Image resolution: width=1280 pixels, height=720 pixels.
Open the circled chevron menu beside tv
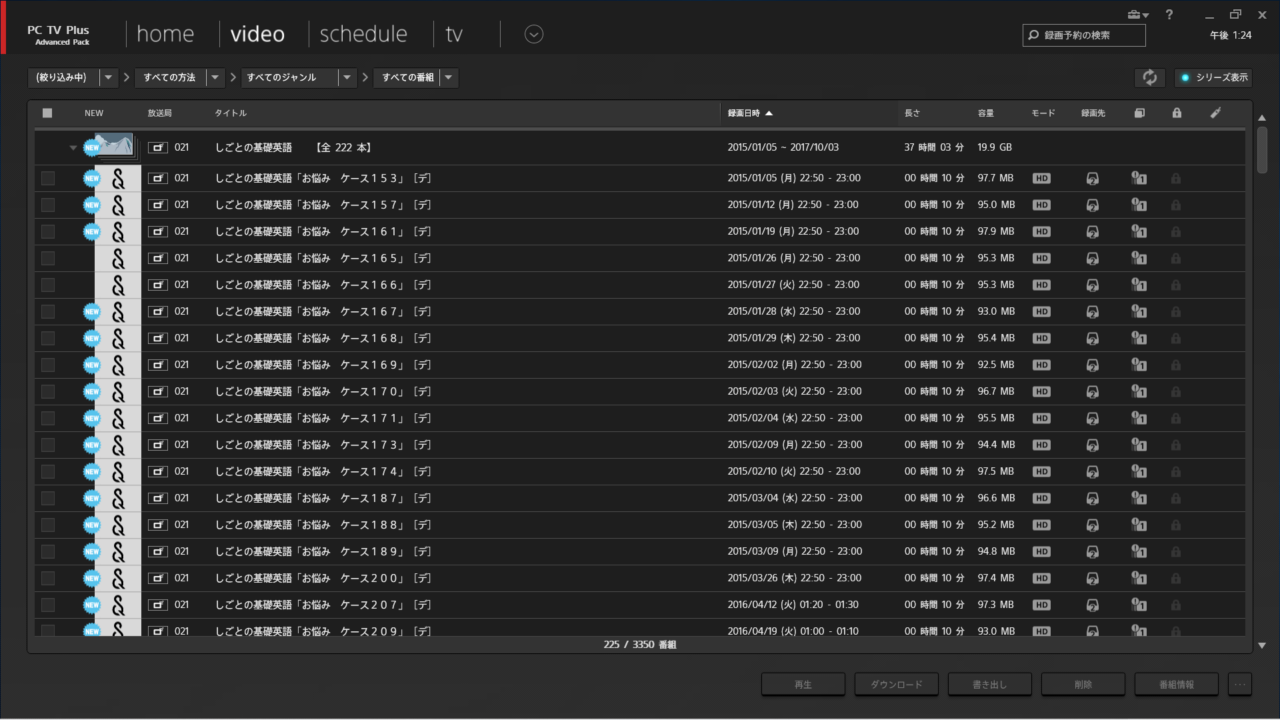click(x=534, y=34)
